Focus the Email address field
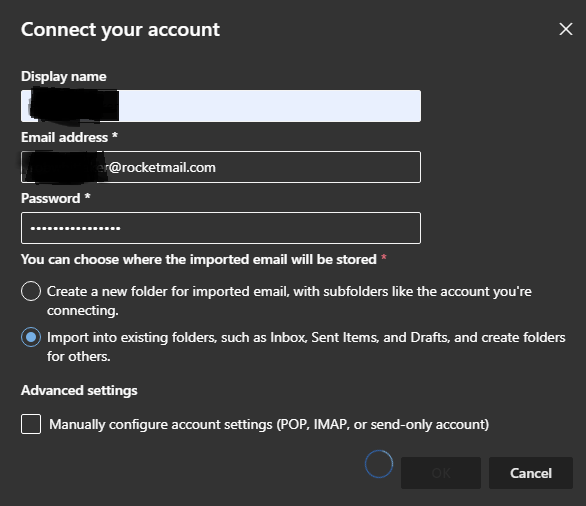This screenshot has height=506, width=586. pos(221,167)
